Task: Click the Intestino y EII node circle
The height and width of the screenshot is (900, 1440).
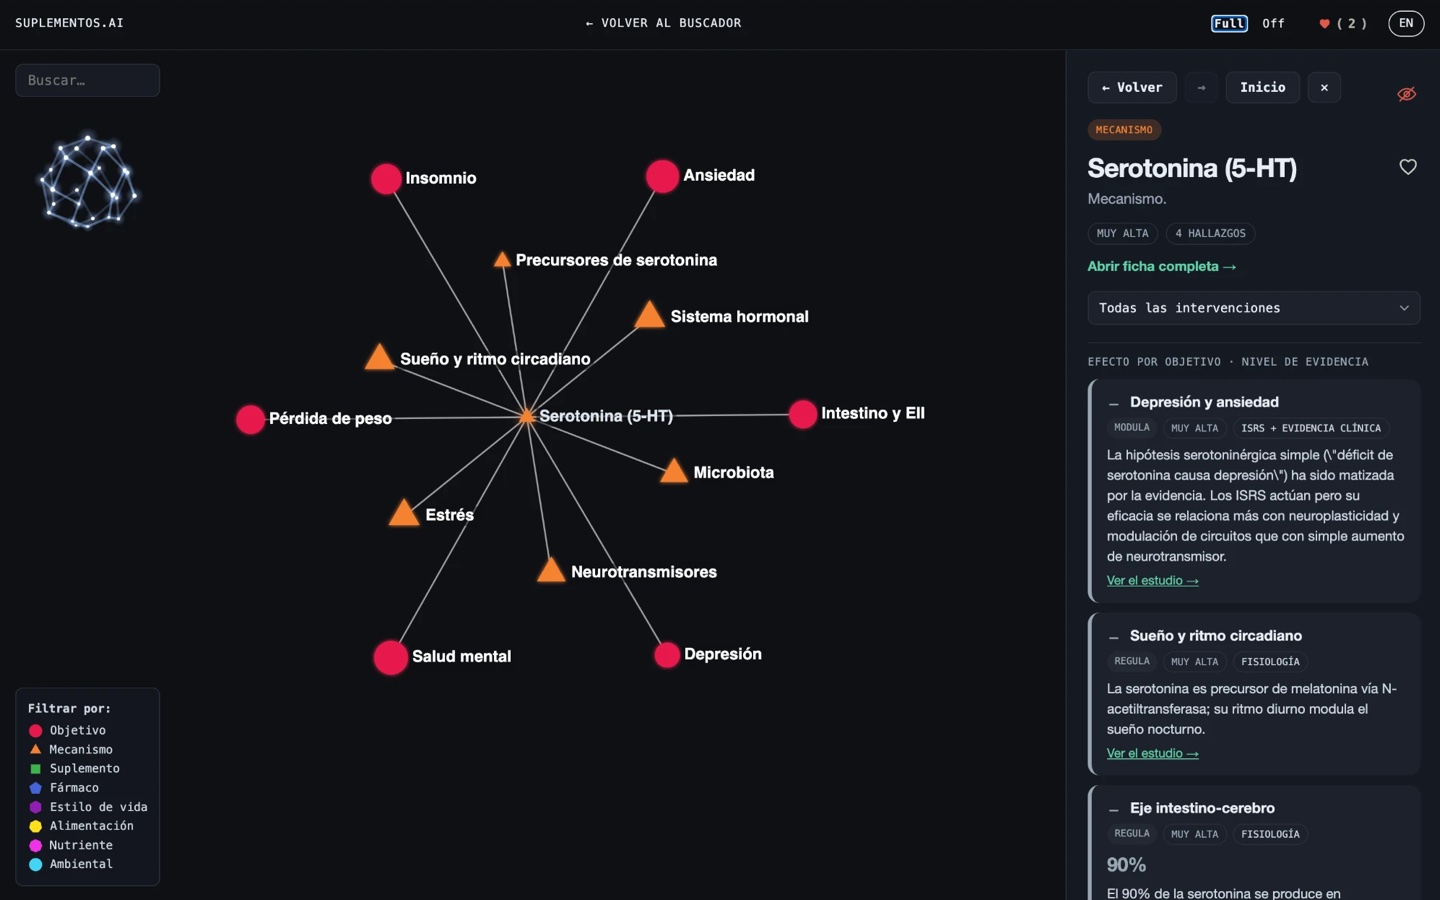Action: click(x=803, y=414)
